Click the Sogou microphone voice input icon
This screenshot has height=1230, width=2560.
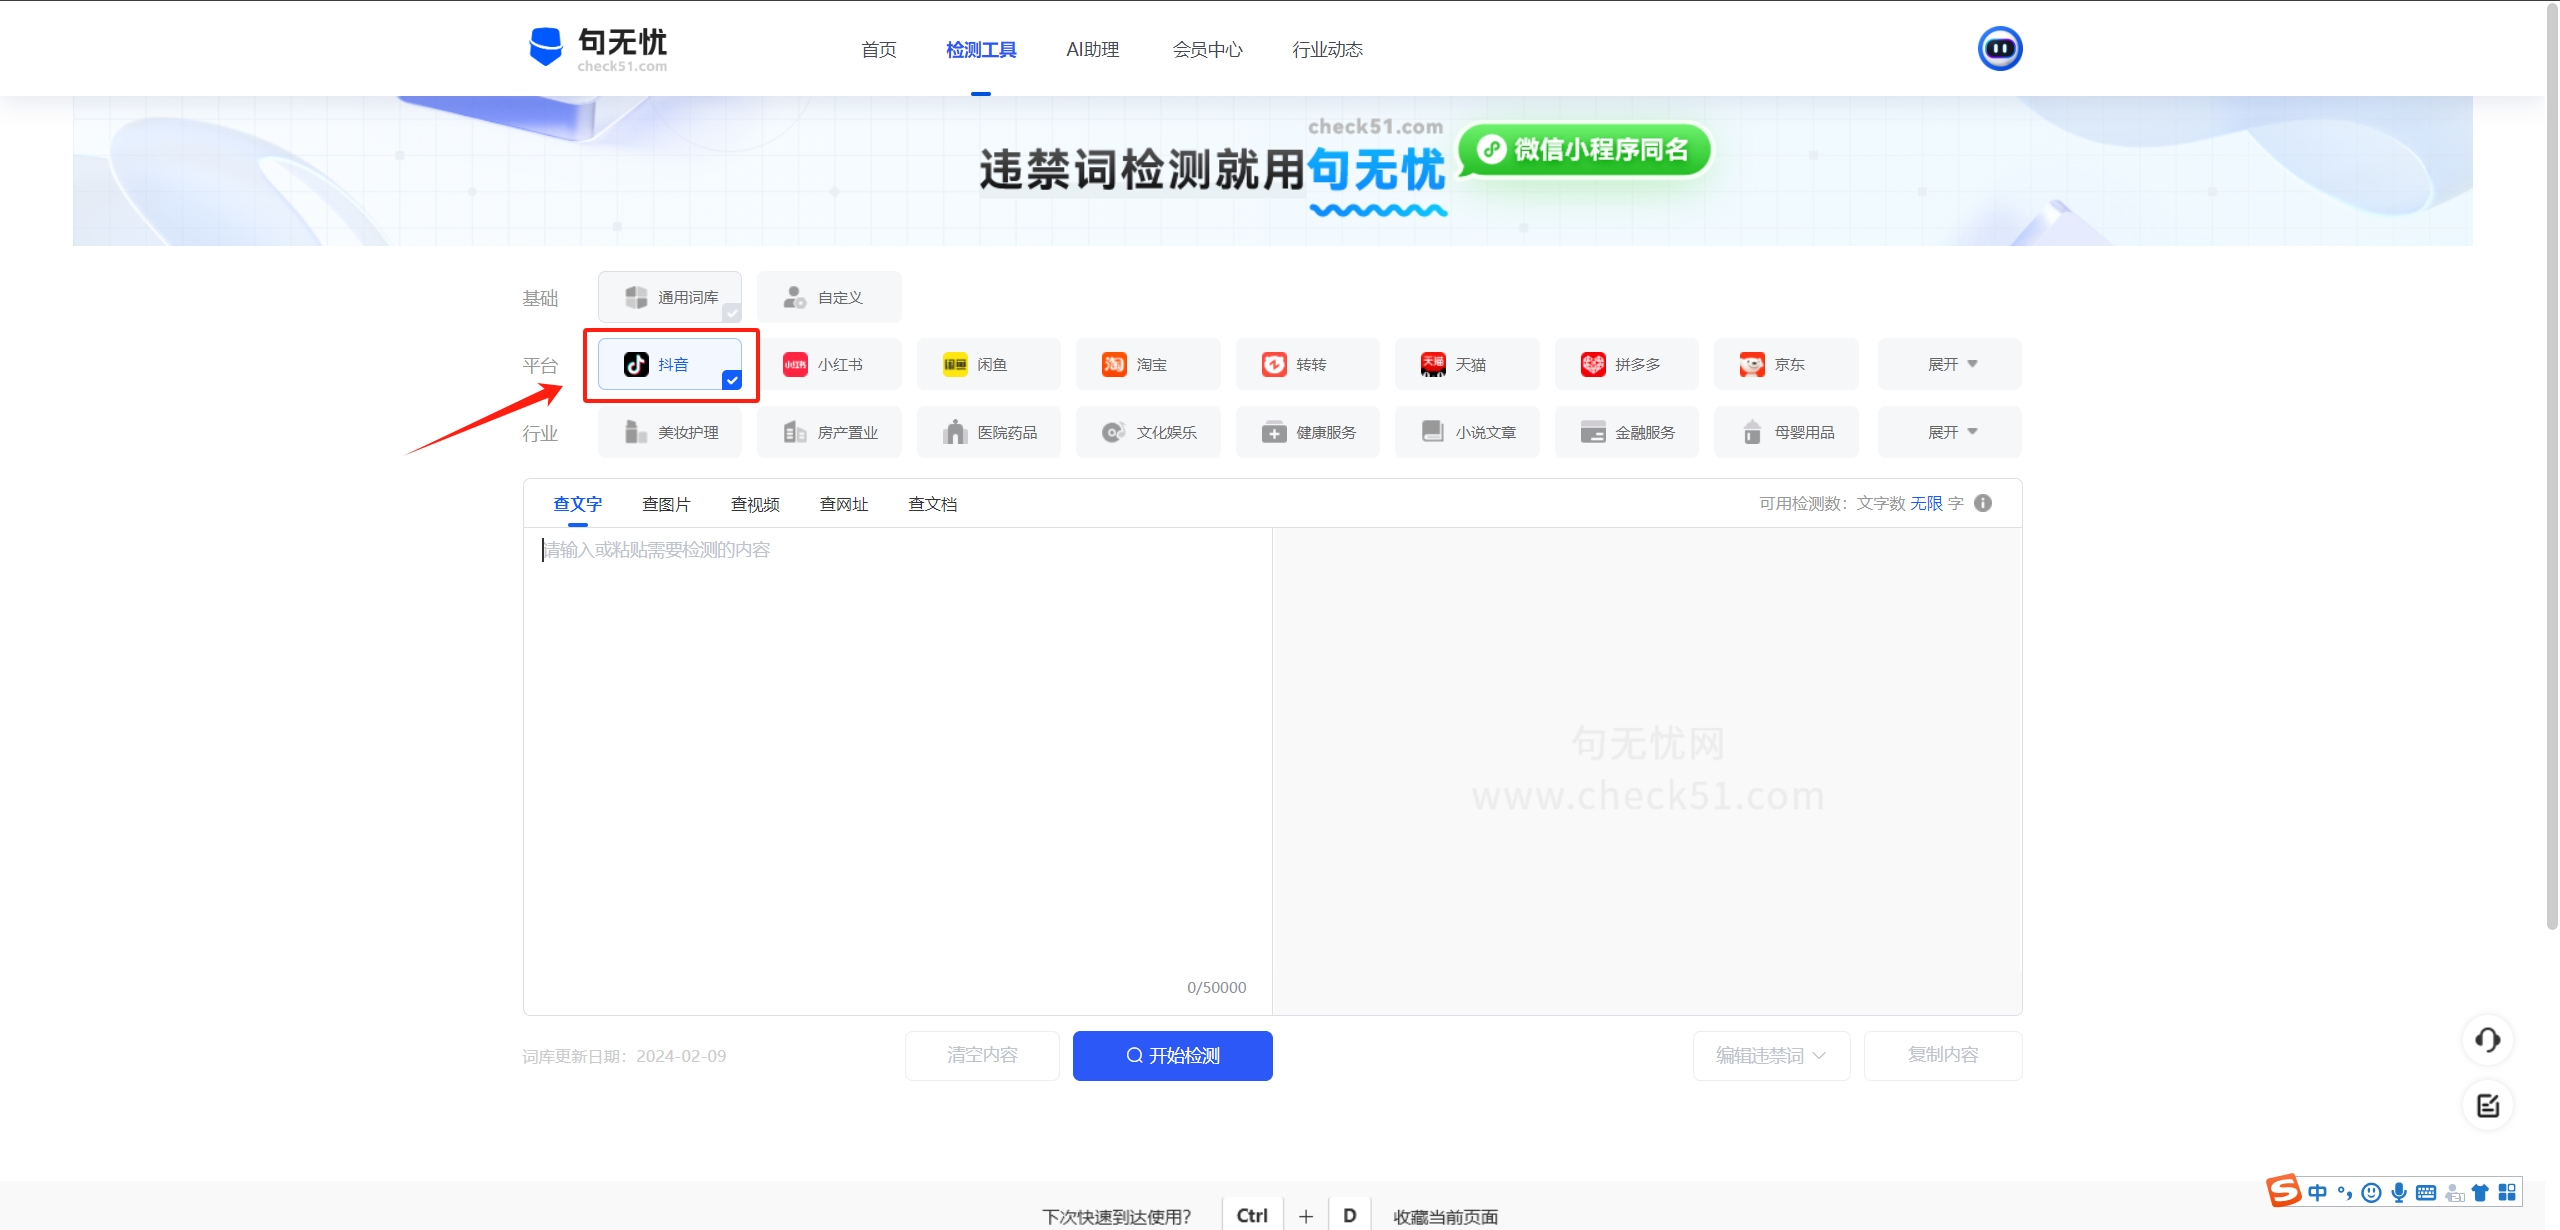(2399, 1192)
